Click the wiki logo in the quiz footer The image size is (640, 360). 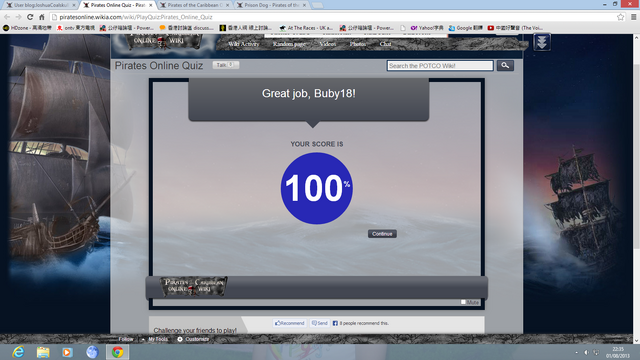coord(193,286)
